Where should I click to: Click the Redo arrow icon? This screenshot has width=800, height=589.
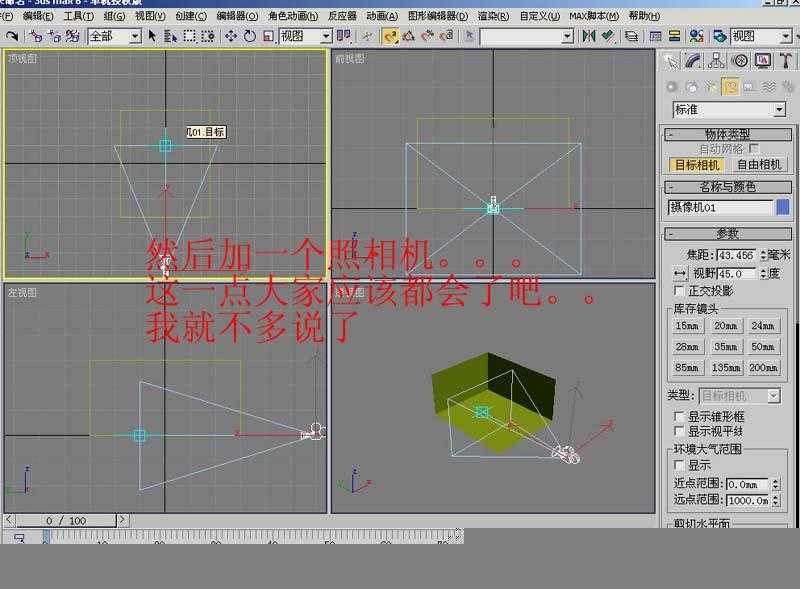[11, 36]
